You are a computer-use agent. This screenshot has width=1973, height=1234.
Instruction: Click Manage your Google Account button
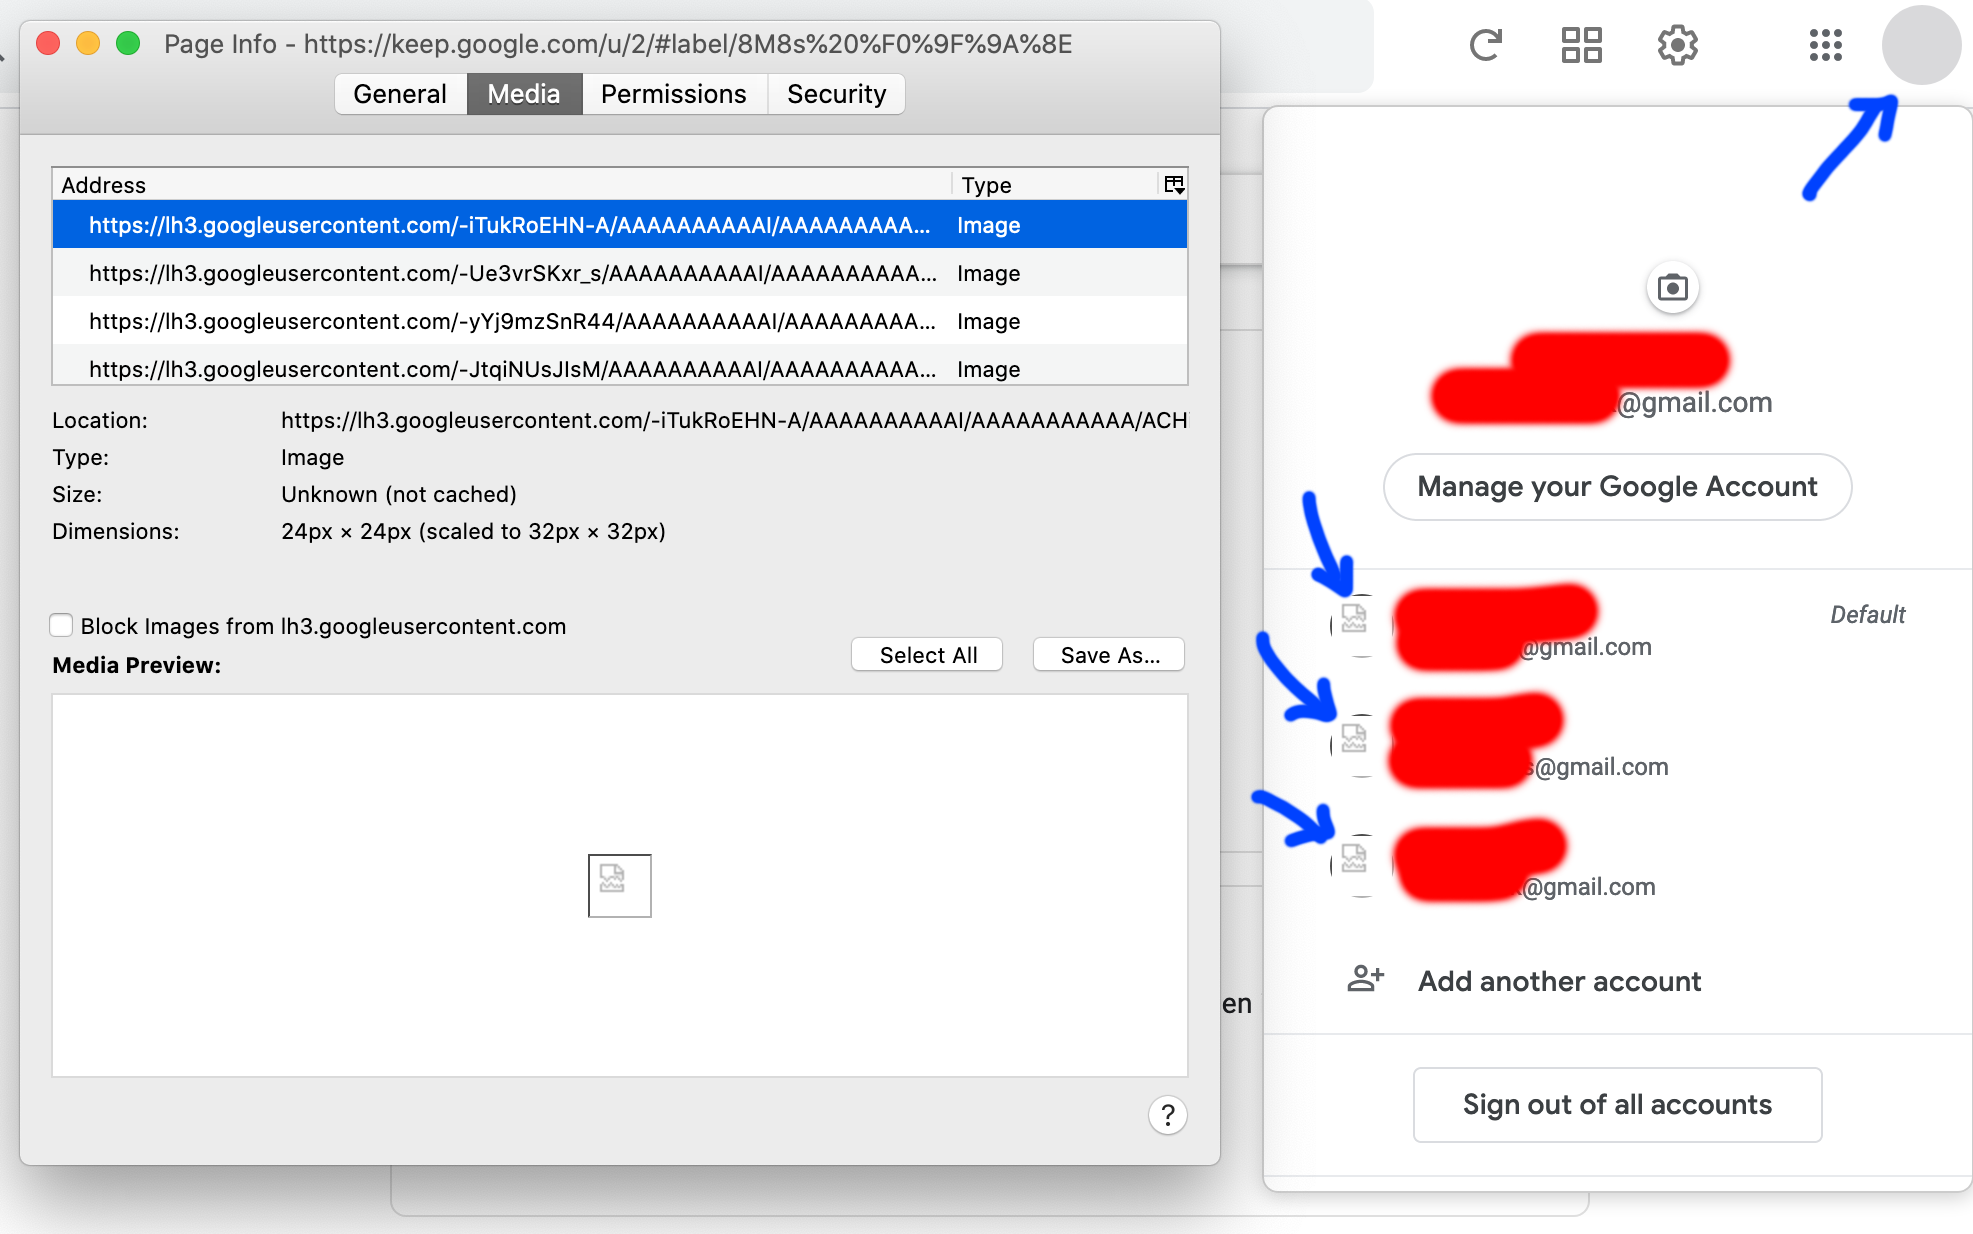(1618, 486)
